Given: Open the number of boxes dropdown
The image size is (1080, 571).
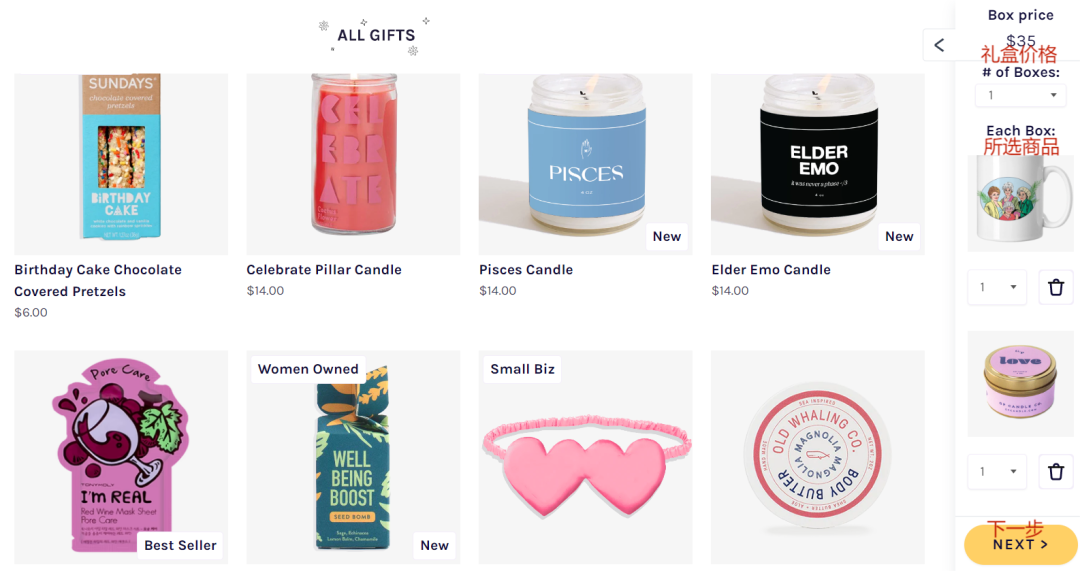Looking at the screenshot, I should point(1021,95).
